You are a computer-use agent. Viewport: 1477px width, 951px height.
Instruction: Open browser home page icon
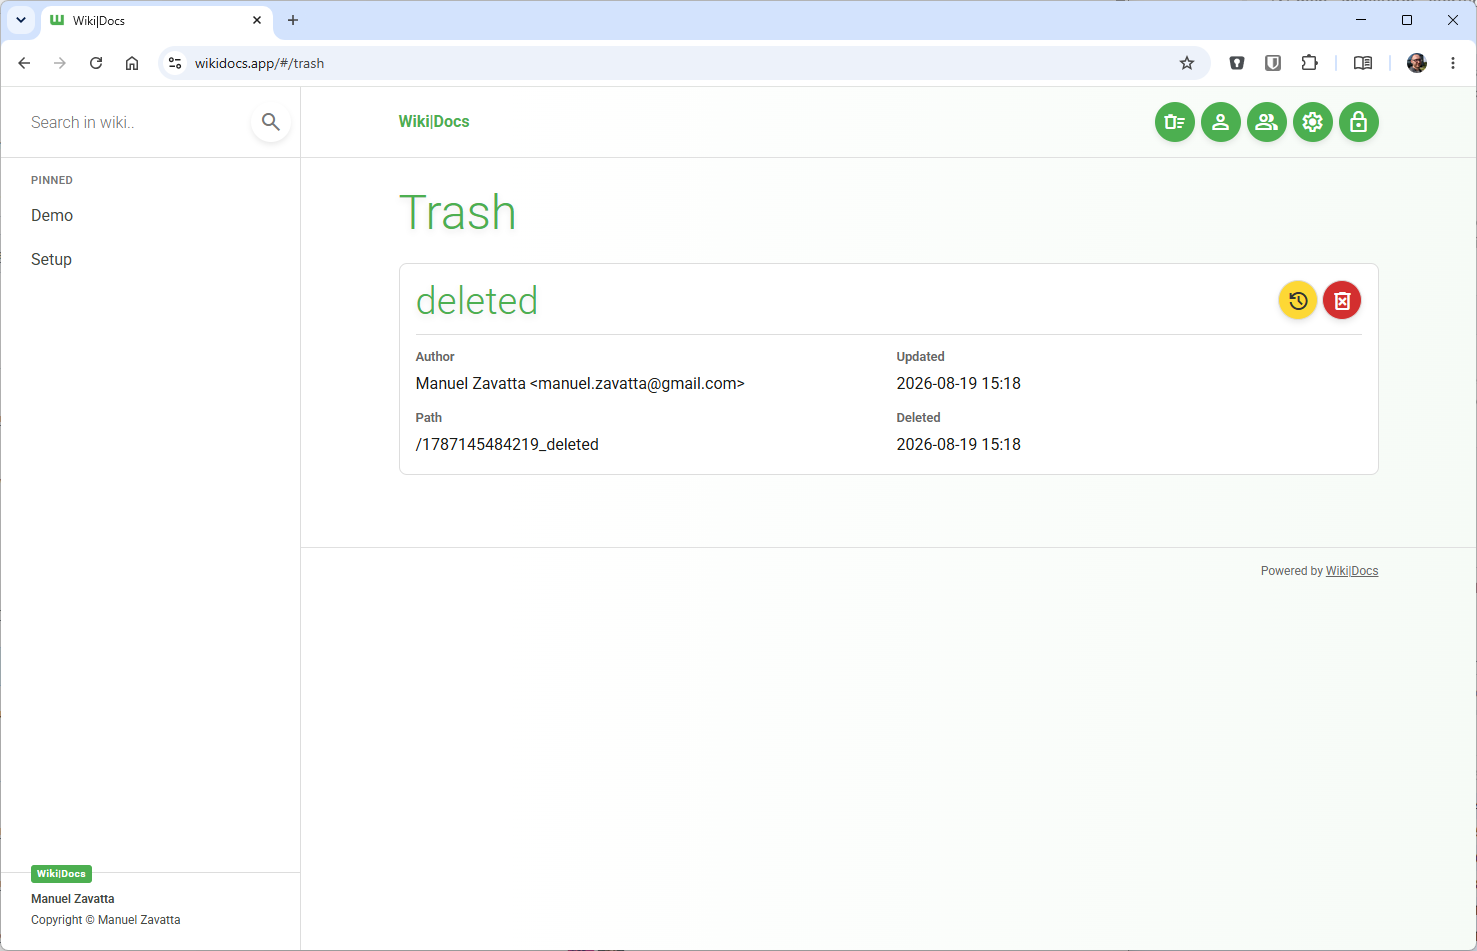coord(132,63)
